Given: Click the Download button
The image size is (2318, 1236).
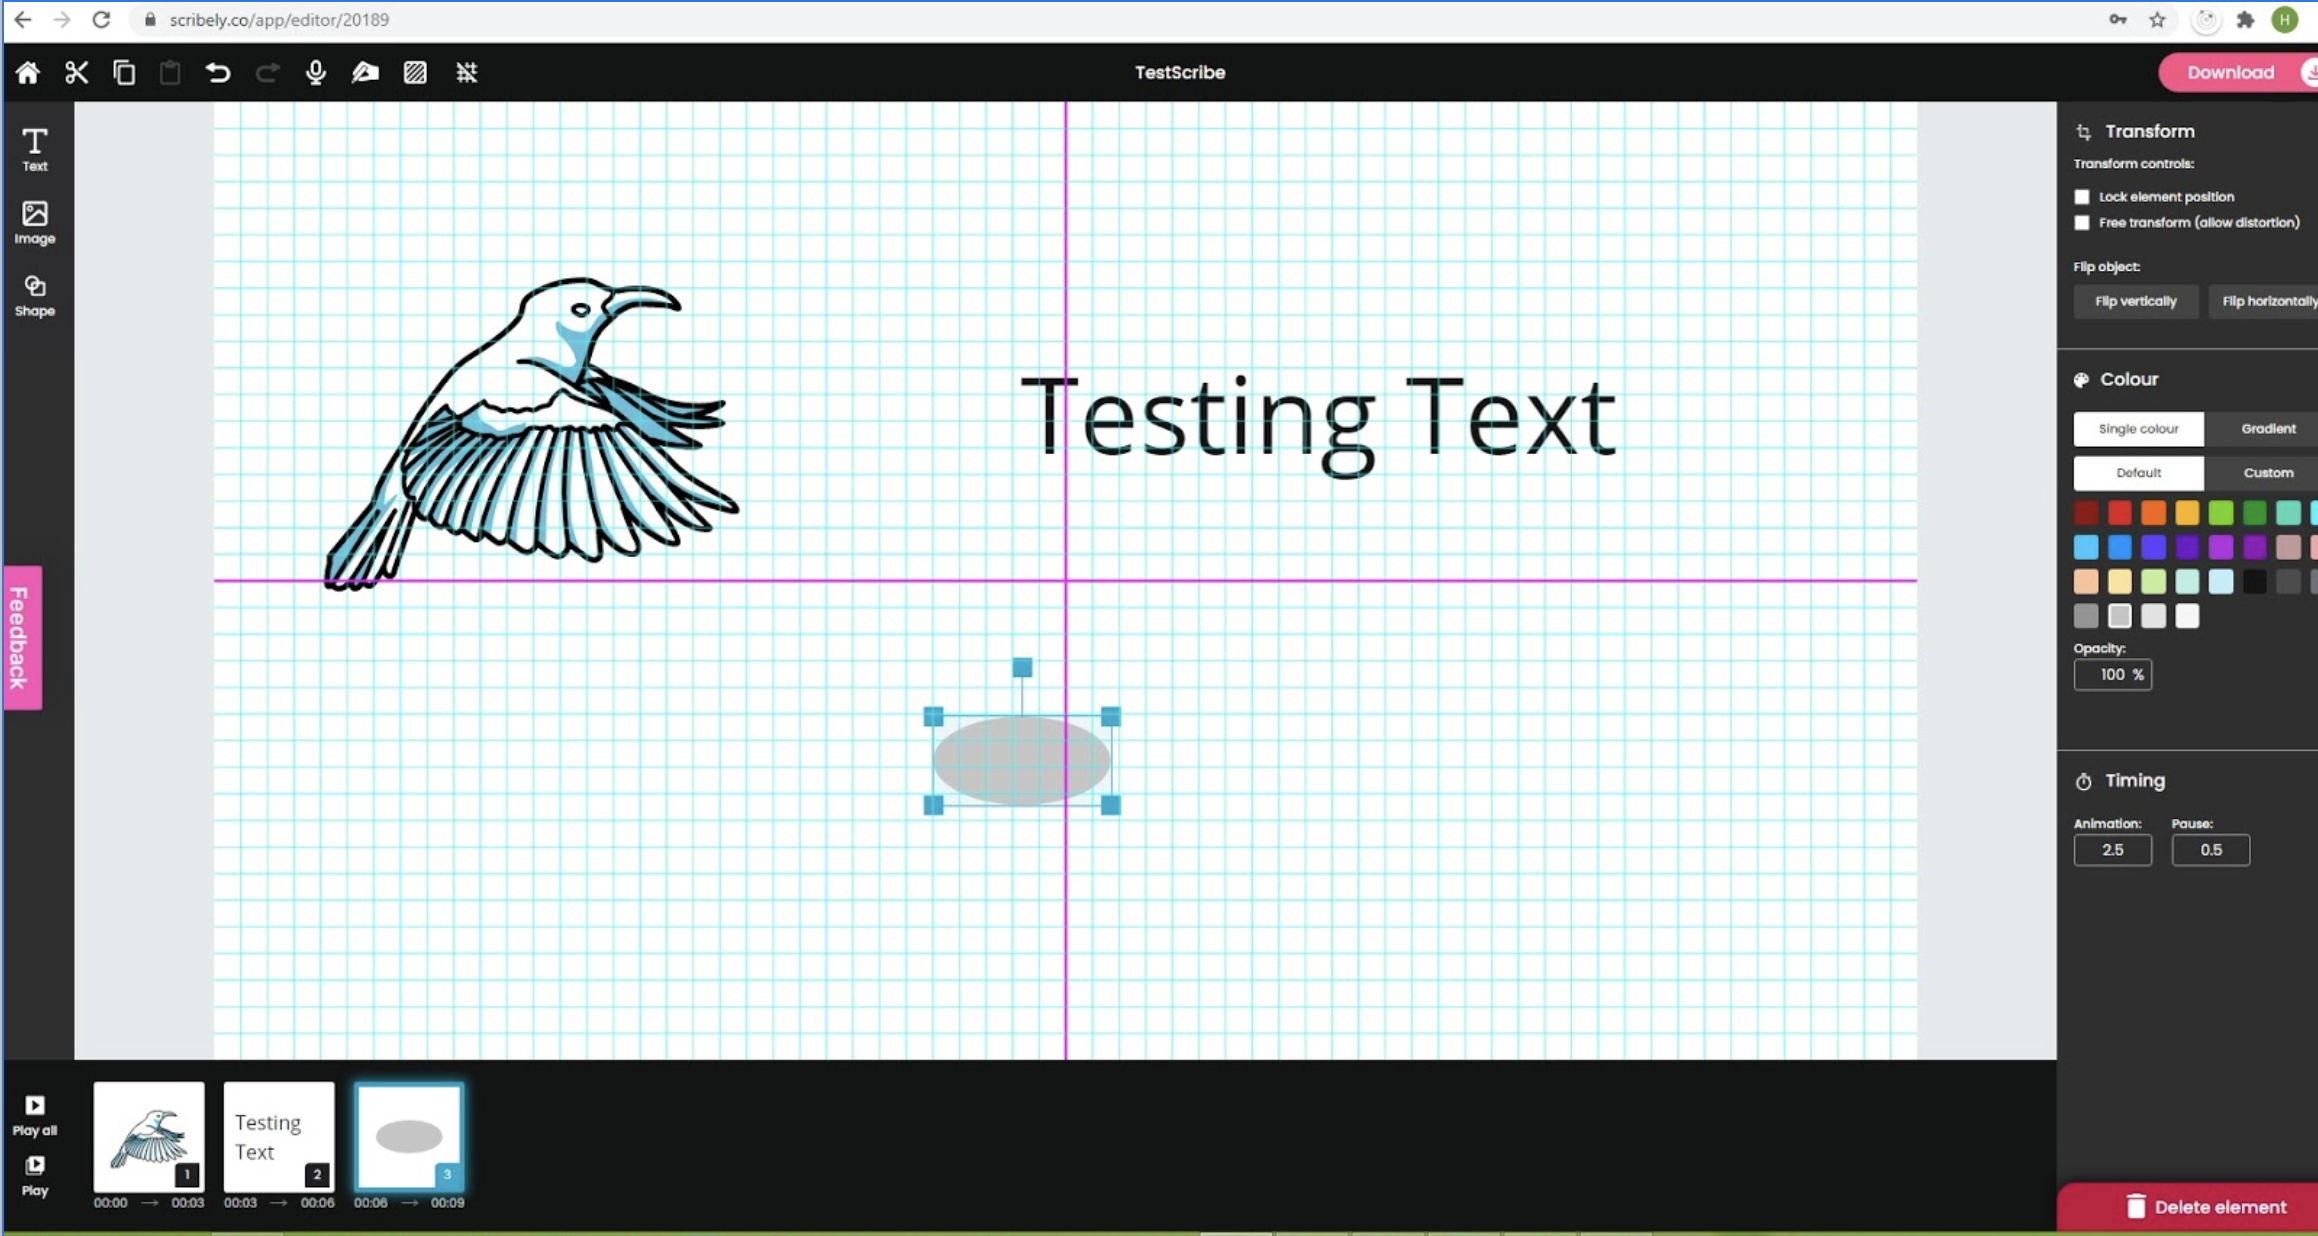Looking at the screenshot, I should [x=2231, y=72].
